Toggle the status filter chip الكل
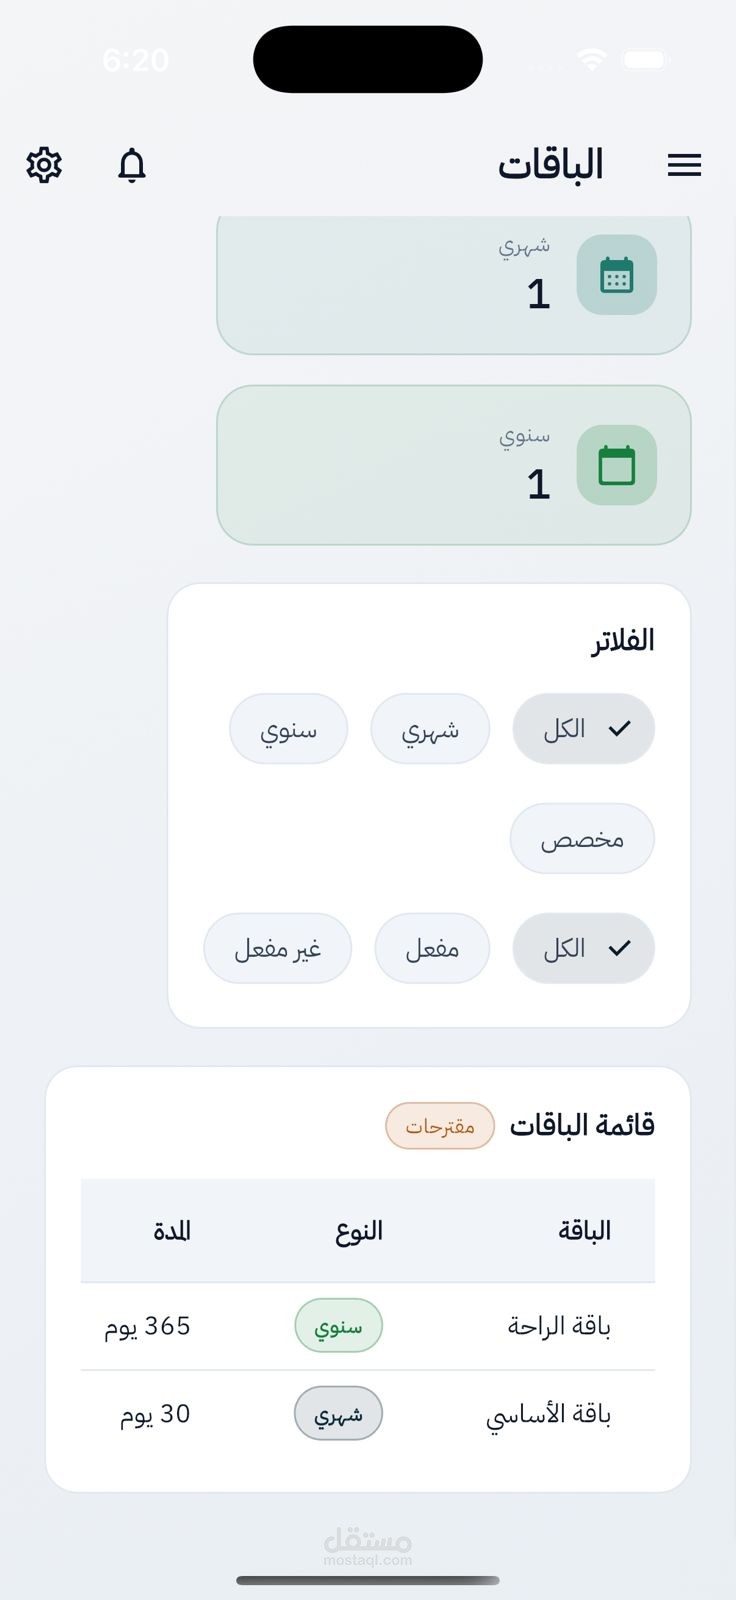This screenshot has height=1600, width=736. pos(583,949)
